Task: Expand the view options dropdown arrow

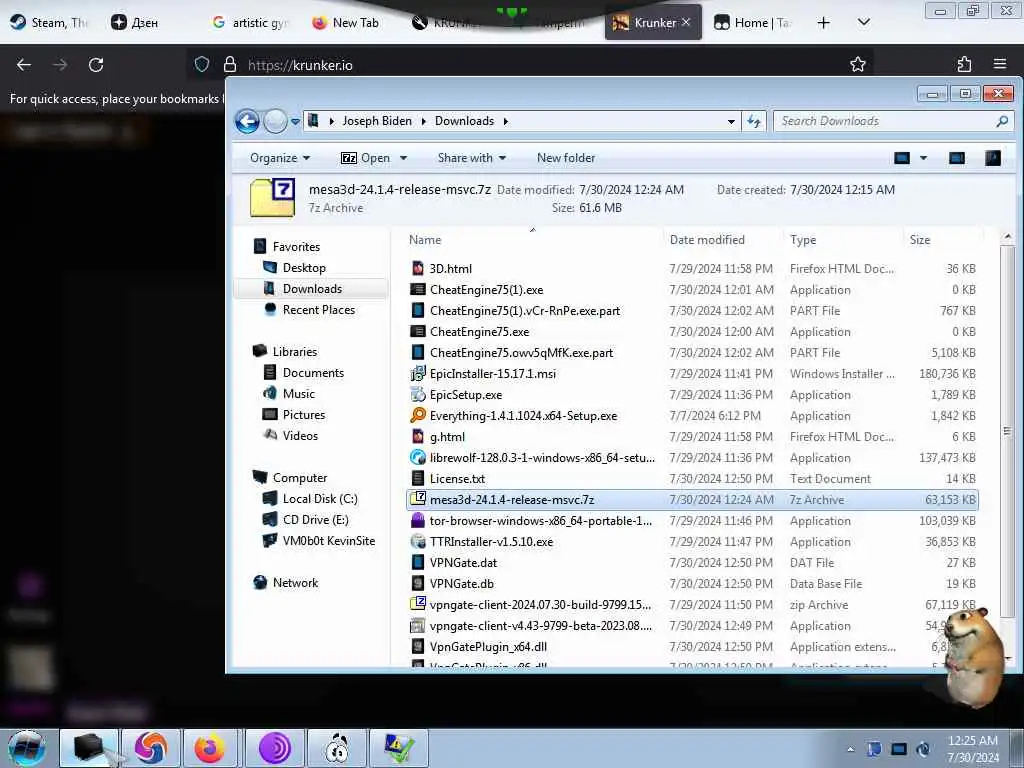Action: coord(923,158)
